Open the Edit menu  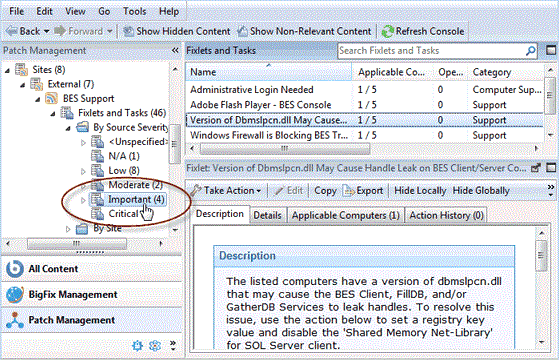click(44, 11)
